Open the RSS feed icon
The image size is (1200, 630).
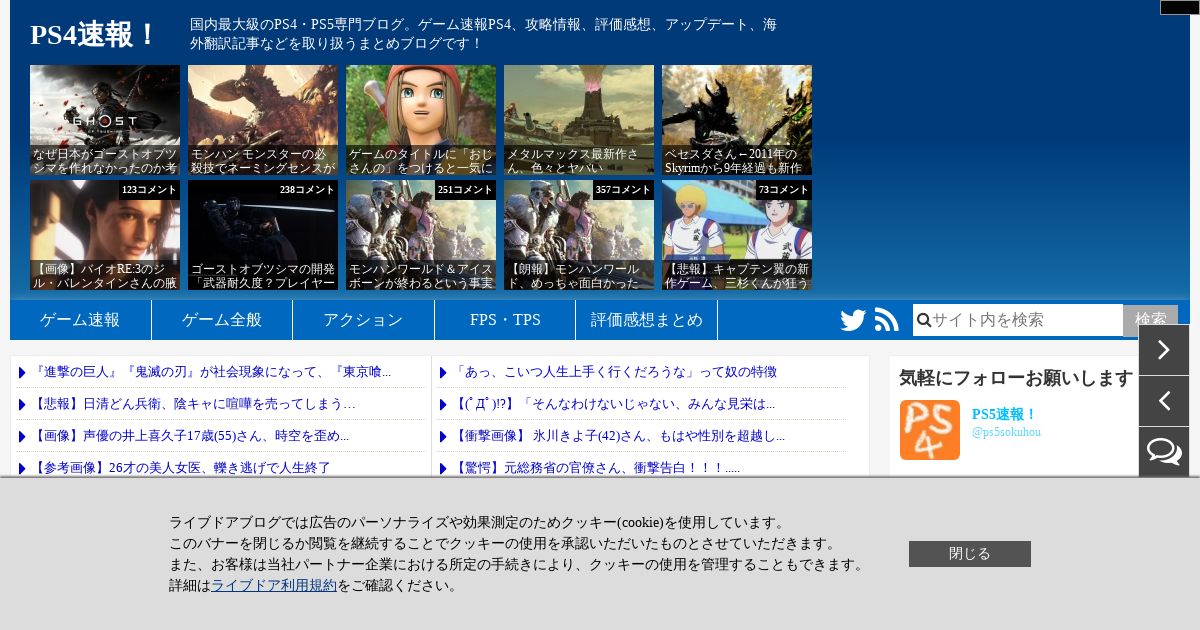[887, 320]
